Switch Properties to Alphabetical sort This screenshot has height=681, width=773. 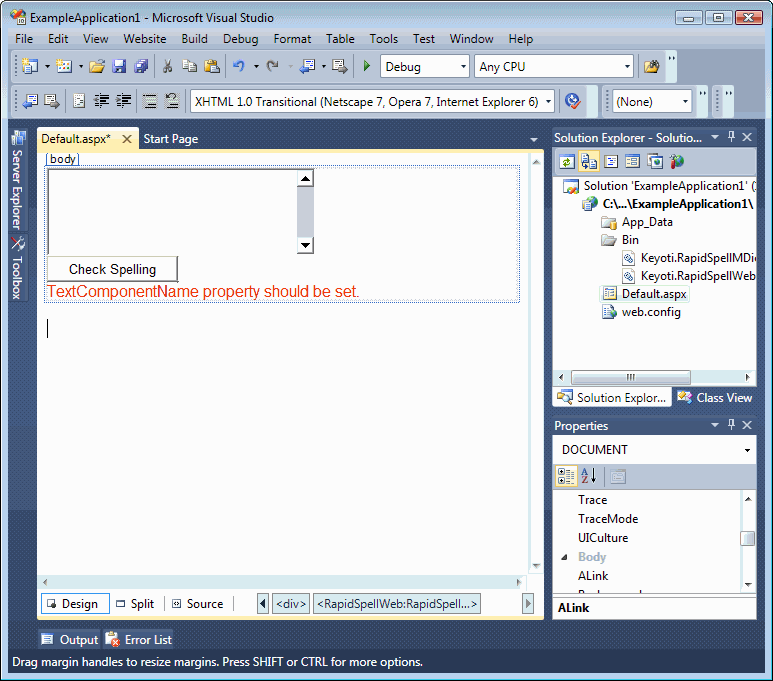point(589,476)
